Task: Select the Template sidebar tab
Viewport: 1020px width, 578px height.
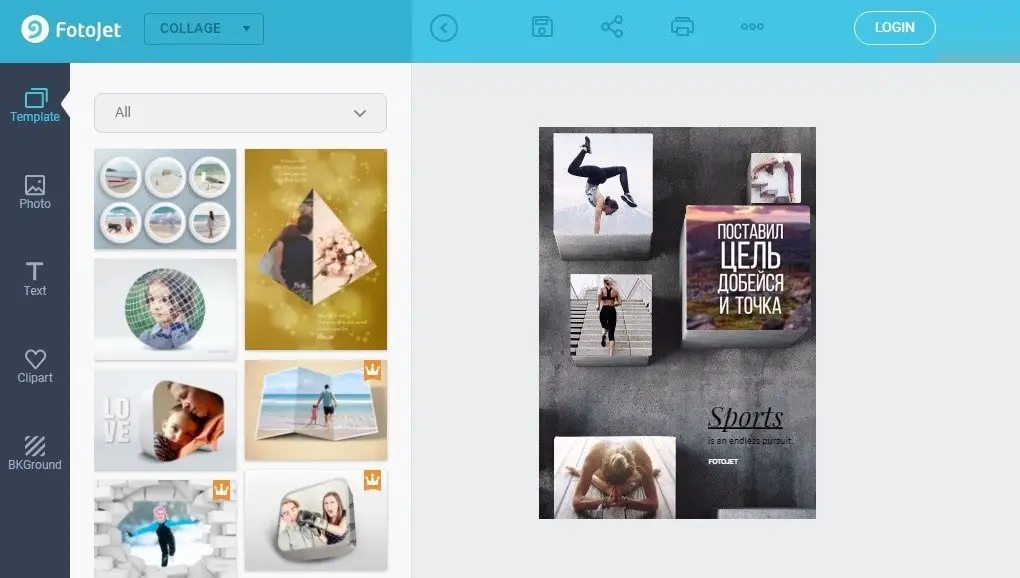Action: point(35,105)
